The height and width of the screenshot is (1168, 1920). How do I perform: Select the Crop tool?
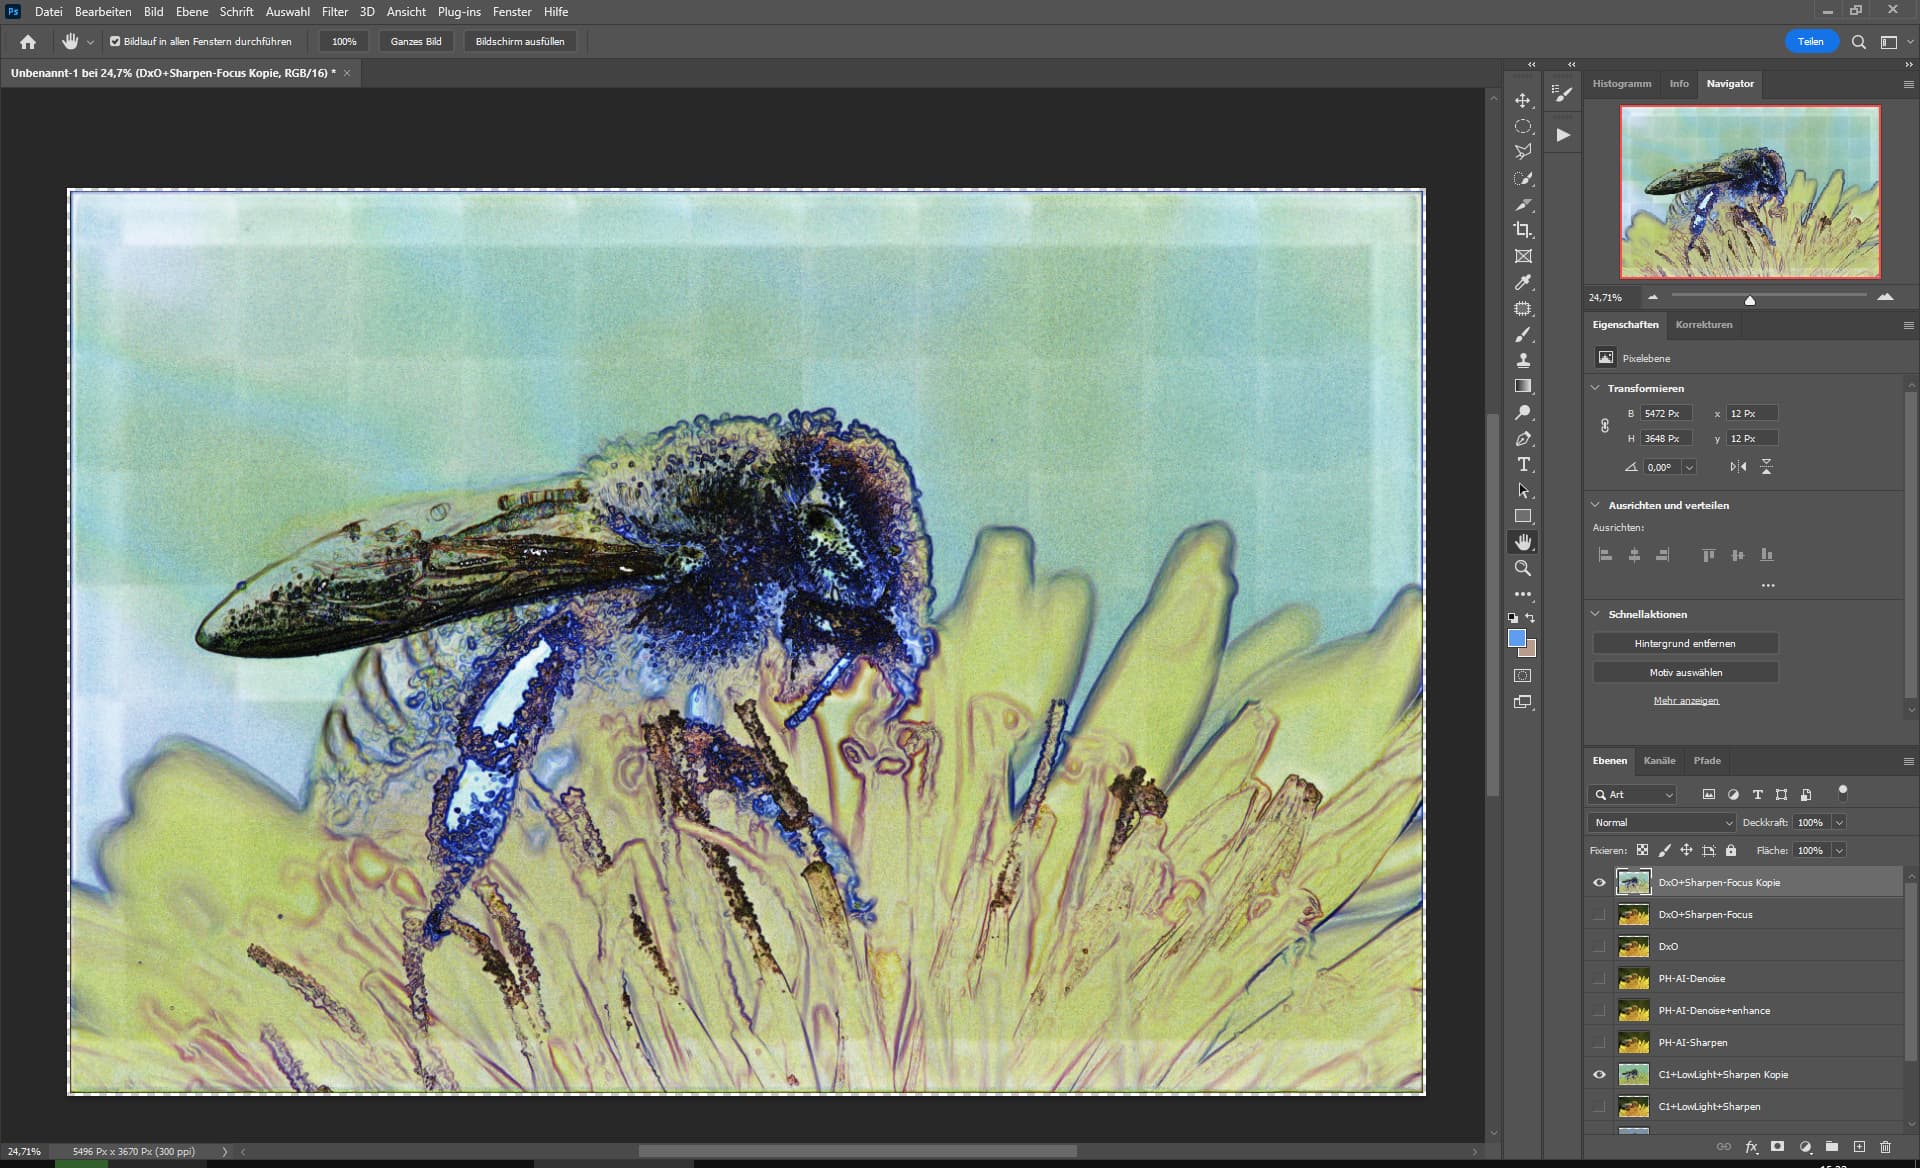(1523, 230)
